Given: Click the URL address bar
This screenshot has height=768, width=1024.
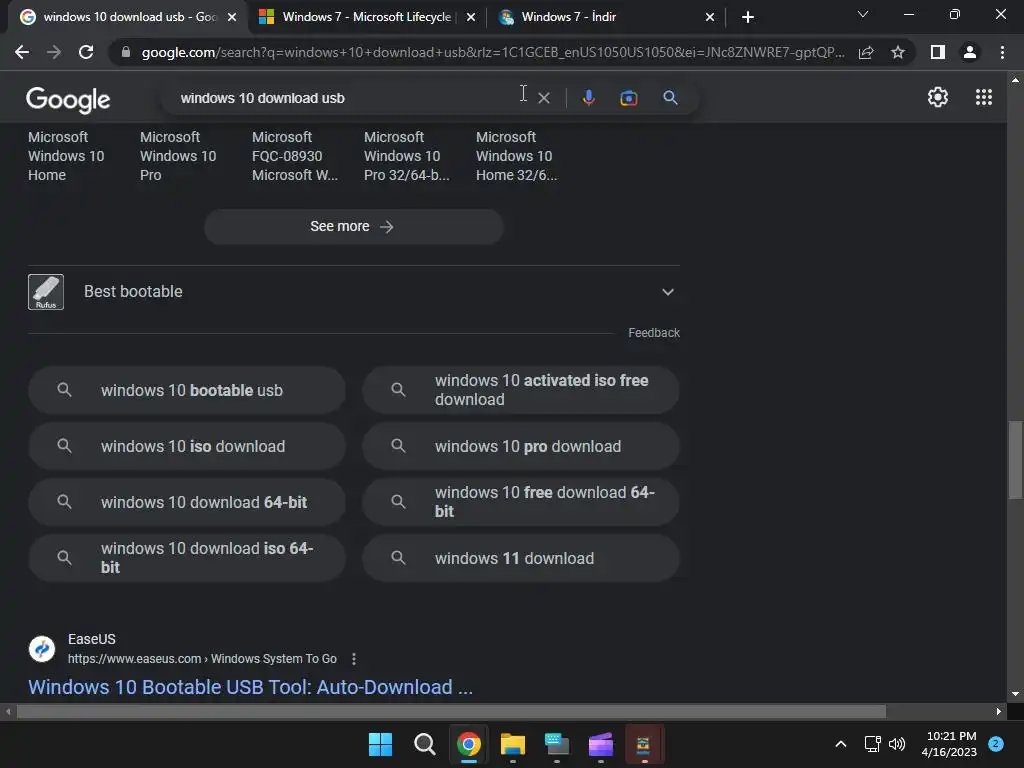Looking at the screenshot, I should (x=492, y=52).
